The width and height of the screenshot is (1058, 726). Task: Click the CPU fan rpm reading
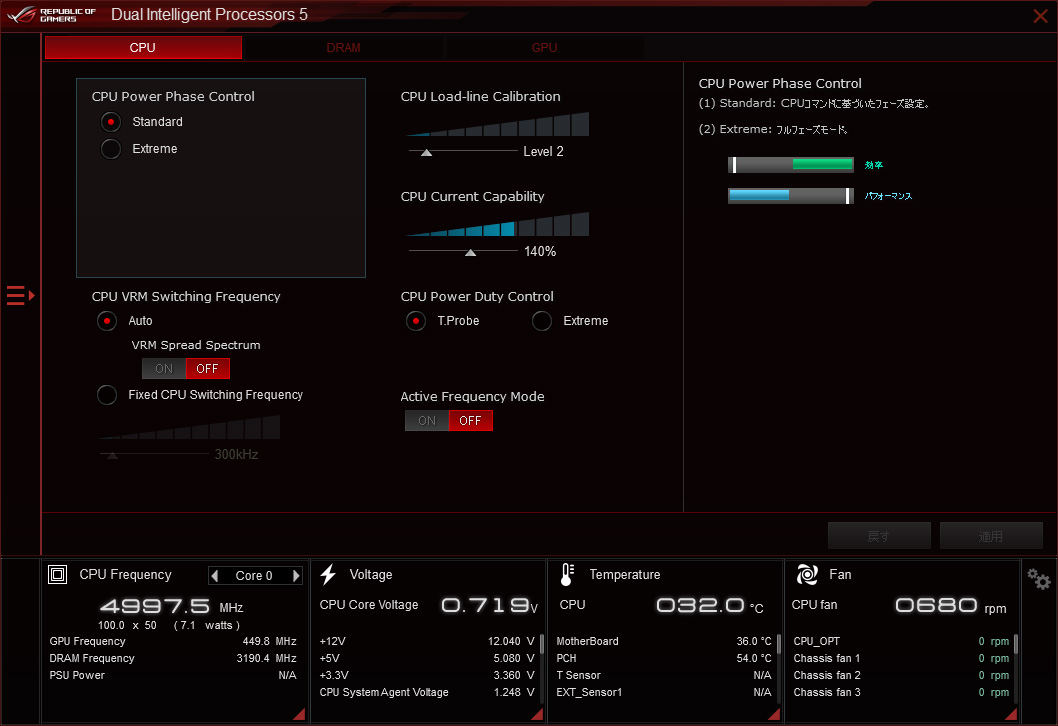click(x=951, y=606)
